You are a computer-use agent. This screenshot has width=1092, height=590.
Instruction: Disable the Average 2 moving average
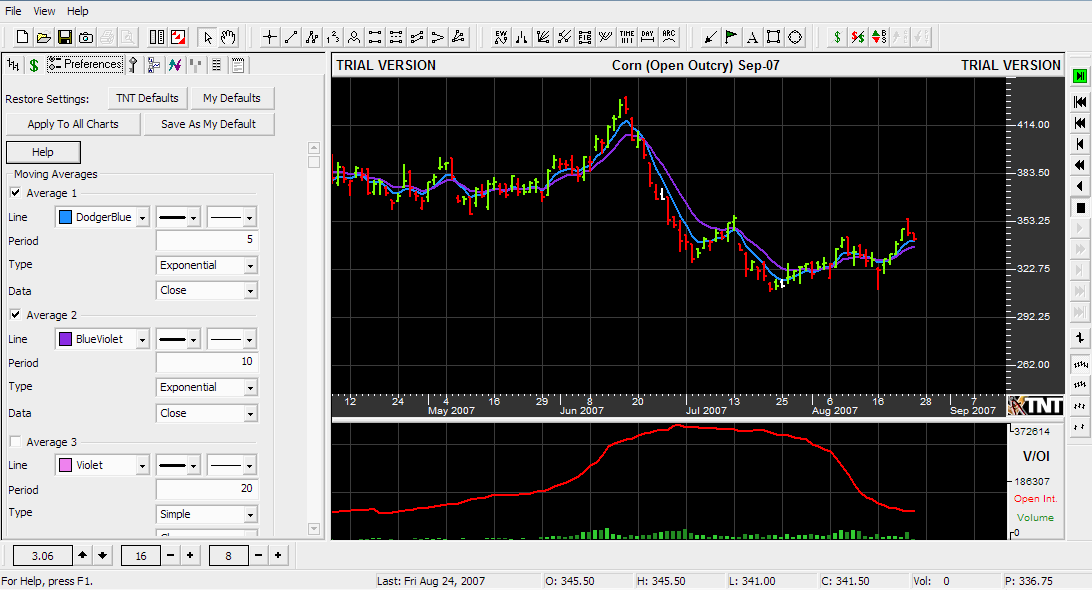pos(15,315)
